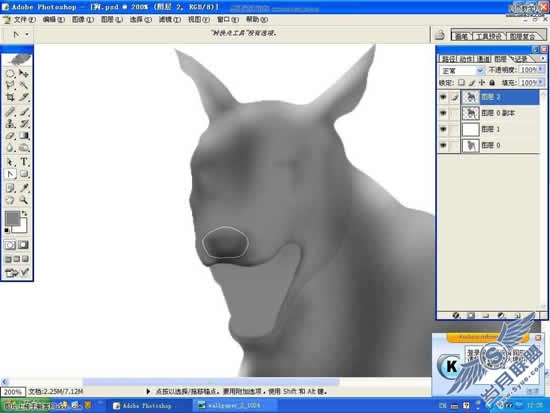
Task: Select the Move tool arrow
Action: (24, 73)
